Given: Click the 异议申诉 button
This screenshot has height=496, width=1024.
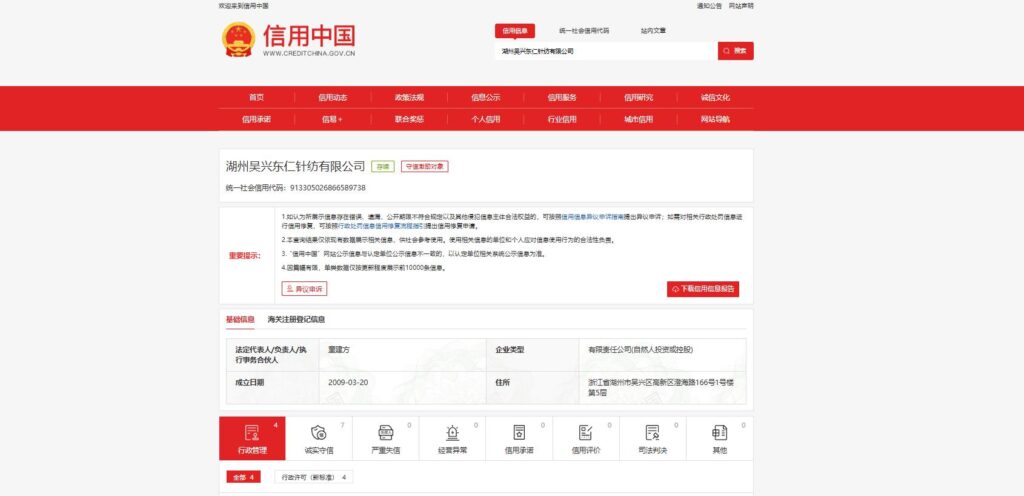Looking at the screenshot, I should click(304, 289).
